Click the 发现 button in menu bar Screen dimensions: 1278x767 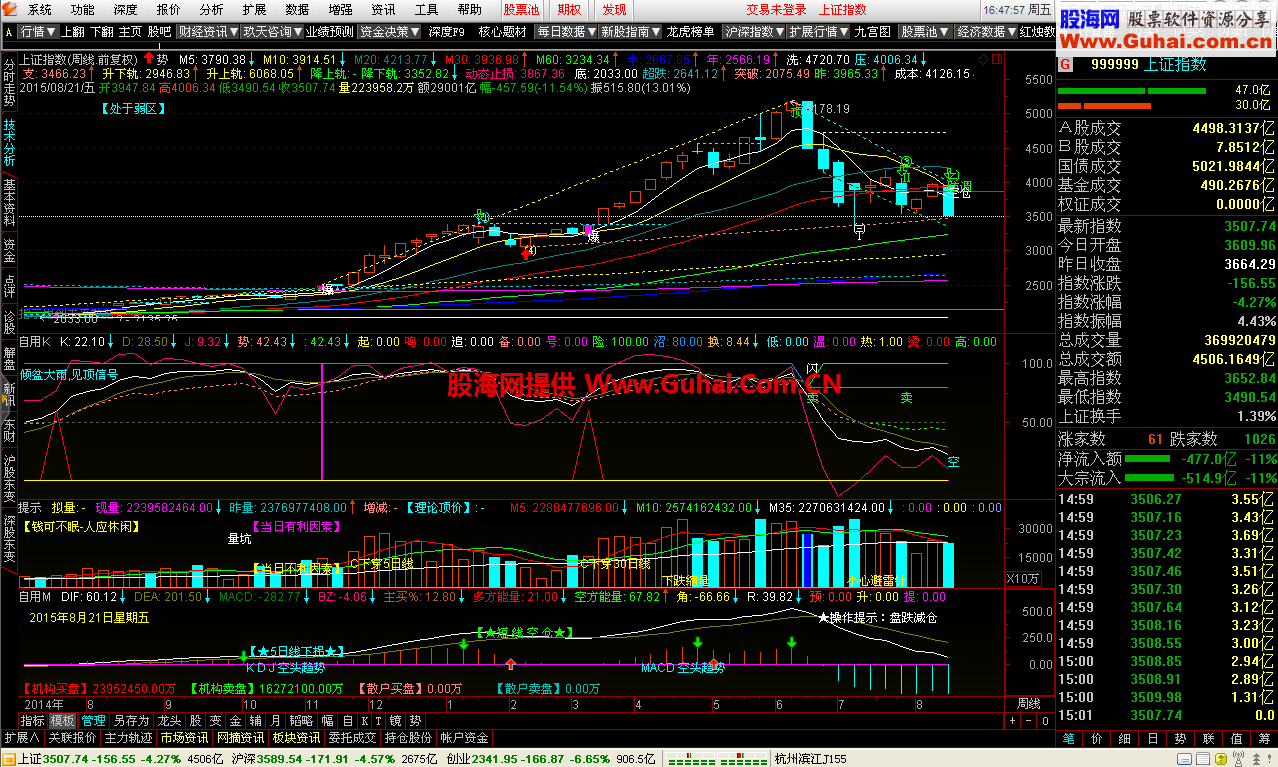614,10
